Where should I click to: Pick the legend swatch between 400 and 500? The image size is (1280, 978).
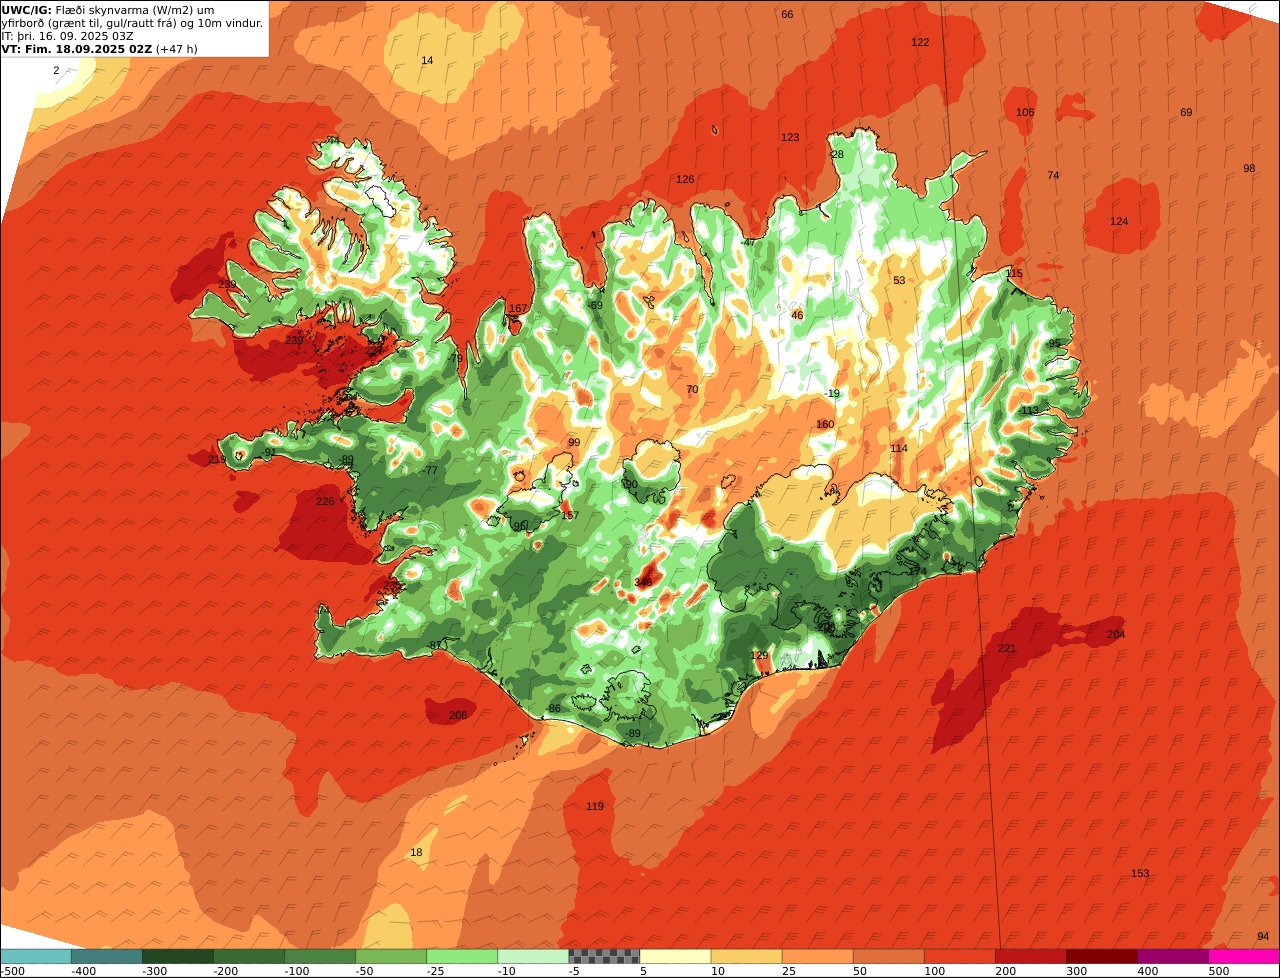[x=1173, y=956]
